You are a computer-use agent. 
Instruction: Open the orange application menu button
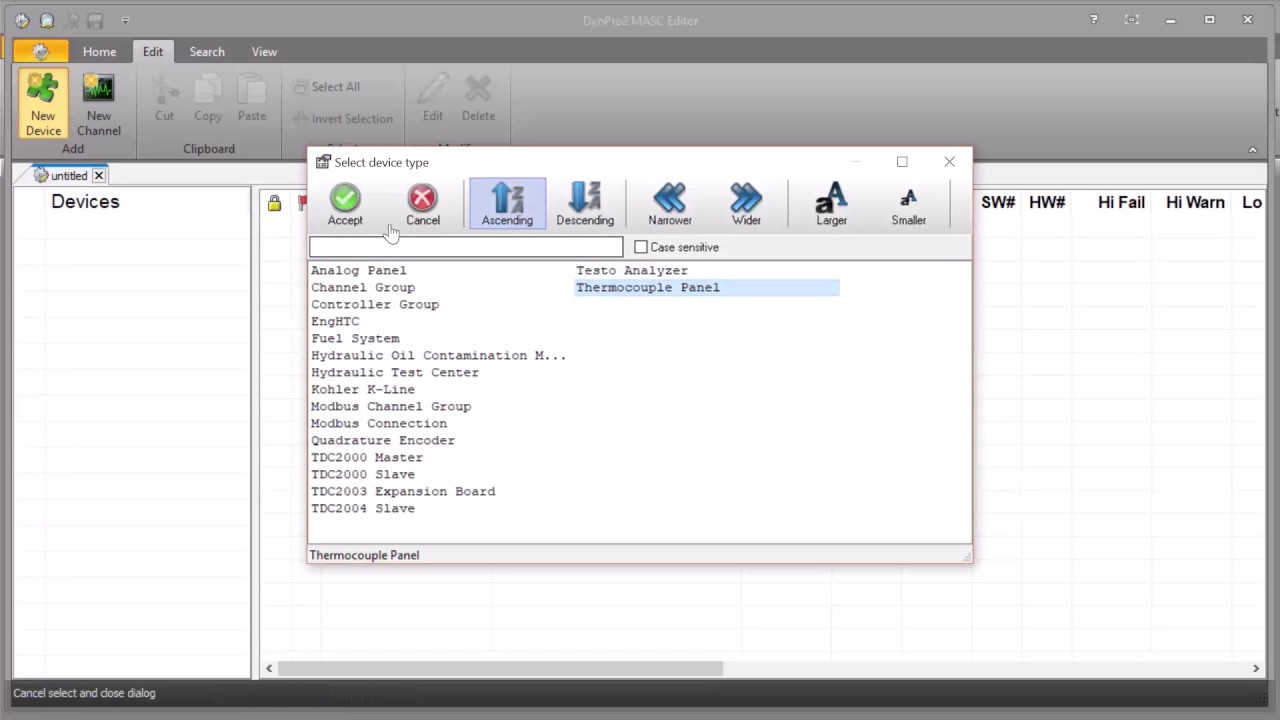[x=41, y=51]
